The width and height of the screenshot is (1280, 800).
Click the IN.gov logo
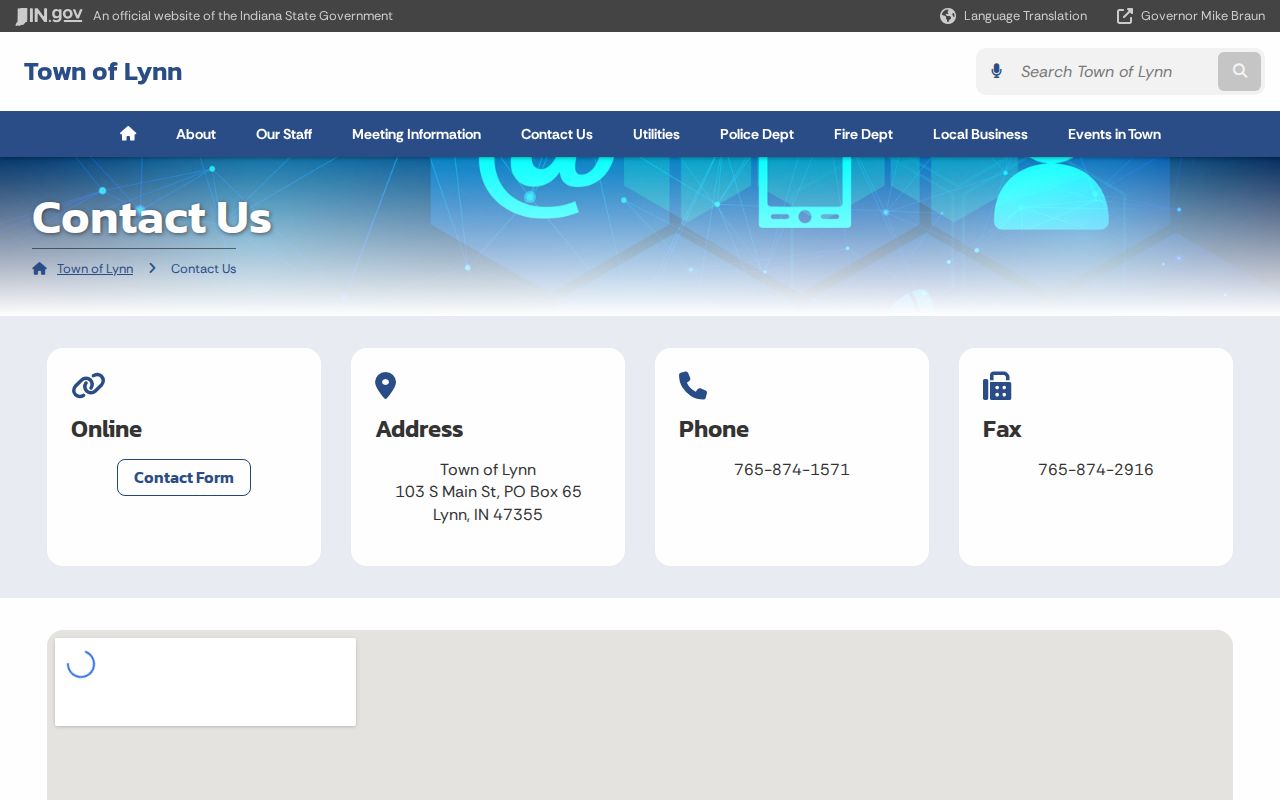point(49,15)
